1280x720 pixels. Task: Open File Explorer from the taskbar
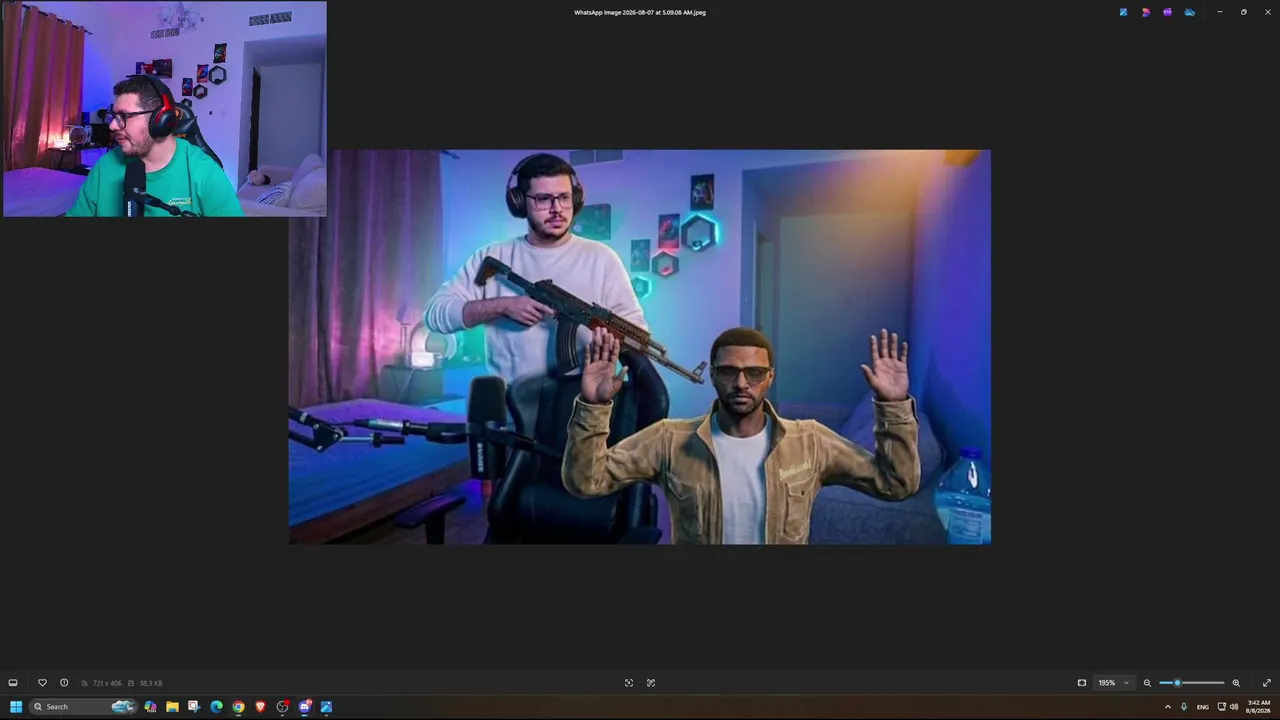point(172,707)
